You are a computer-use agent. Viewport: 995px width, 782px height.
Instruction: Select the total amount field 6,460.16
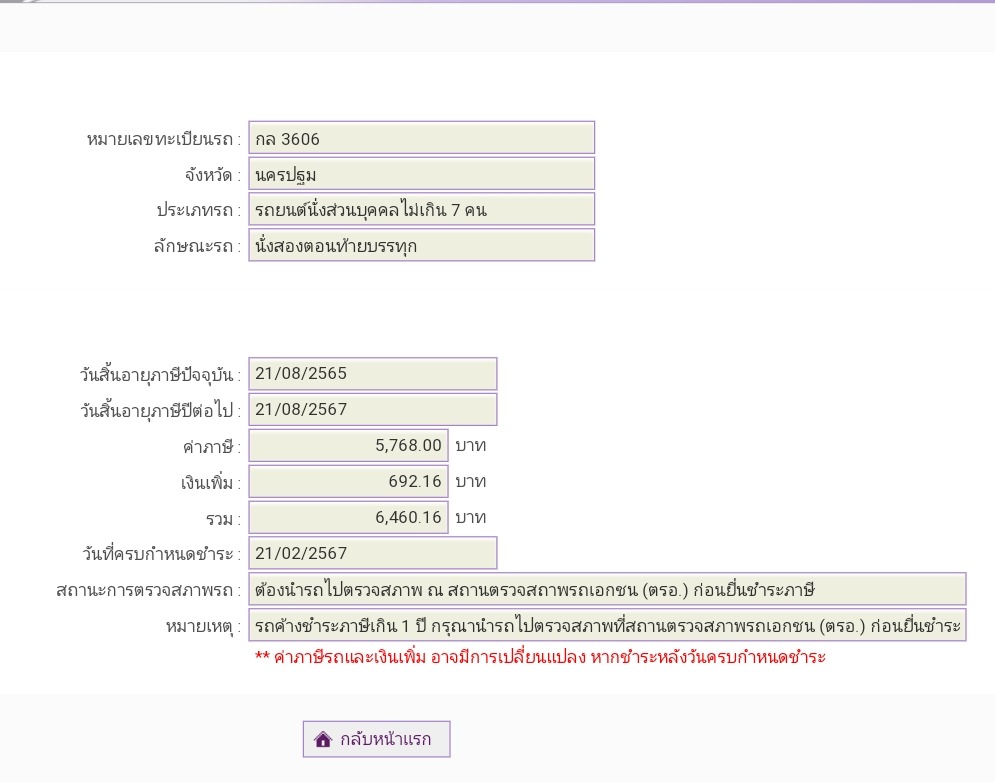point(348,517)
